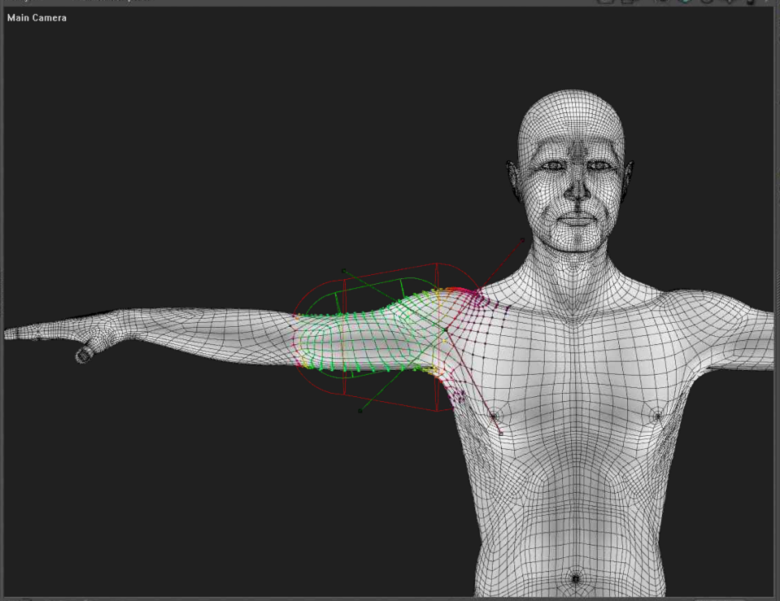Click the red line endpoint on the chest

coord(500,432)
